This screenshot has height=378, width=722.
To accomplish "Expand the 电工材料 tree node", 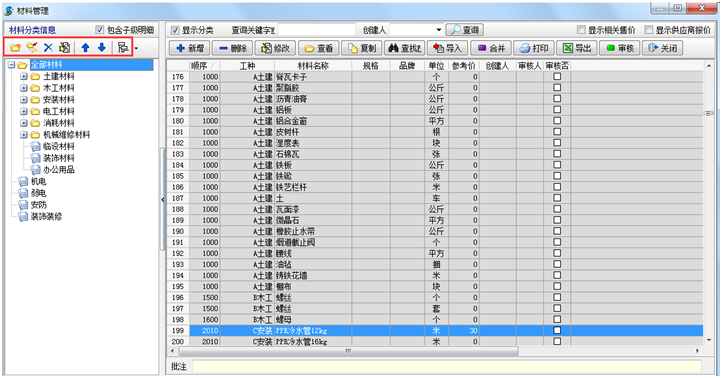I will [24, 111].
